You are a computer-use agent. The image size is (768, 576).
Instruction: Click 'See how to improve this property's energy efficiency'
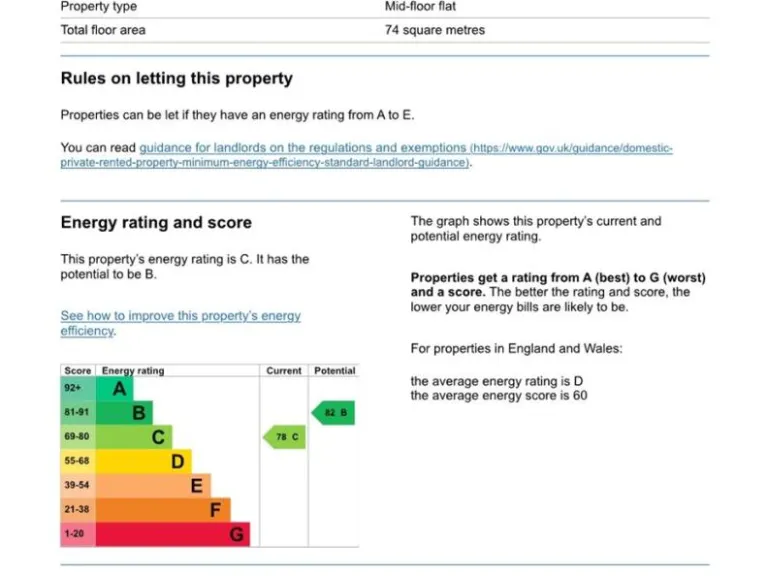point(180,316)
